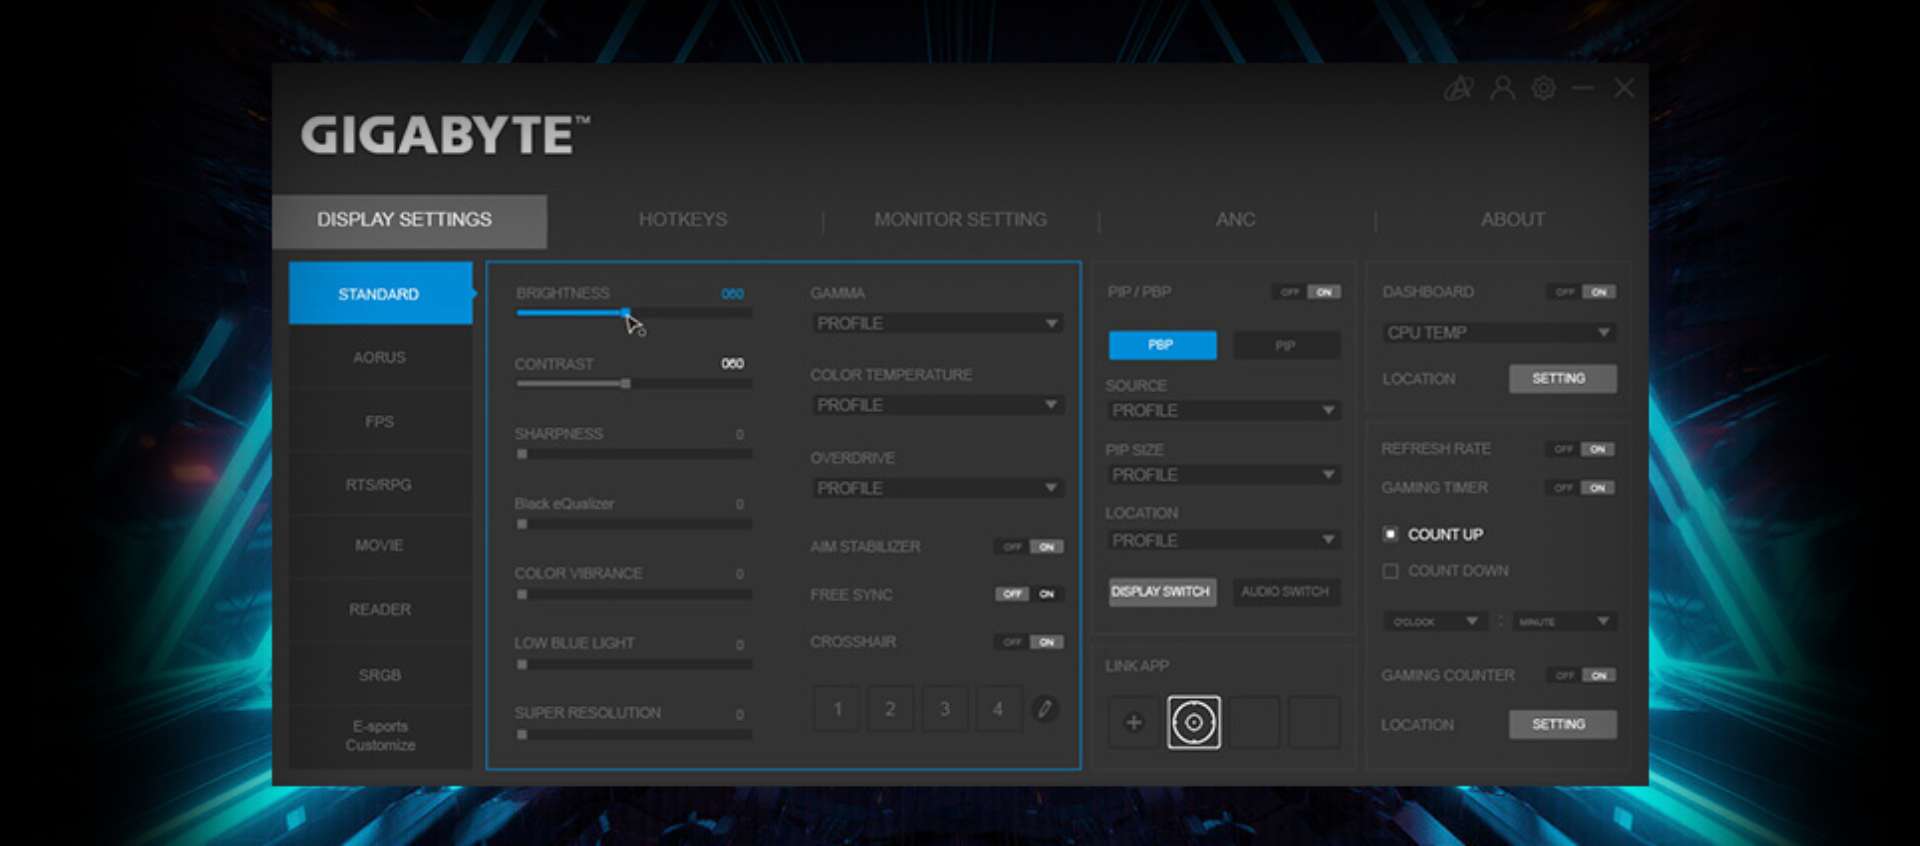The image size is (1920, 846).
Task: Select the RTS/RPG picture mode
Action: pos(380,484)
